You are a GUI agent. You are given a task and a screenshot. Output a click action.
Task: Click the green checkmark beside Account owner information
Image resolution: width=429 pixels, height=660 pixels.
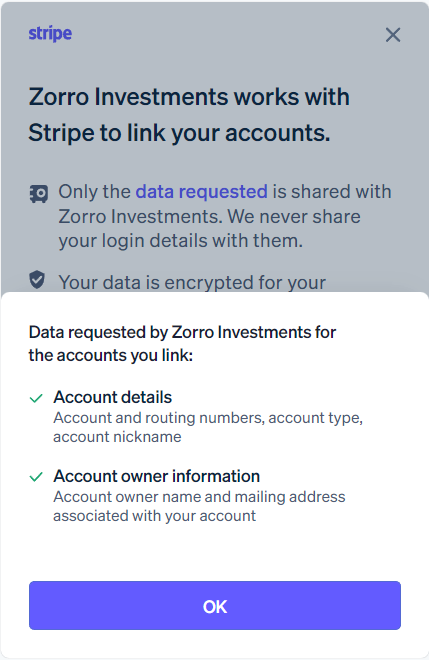(36, 477)
